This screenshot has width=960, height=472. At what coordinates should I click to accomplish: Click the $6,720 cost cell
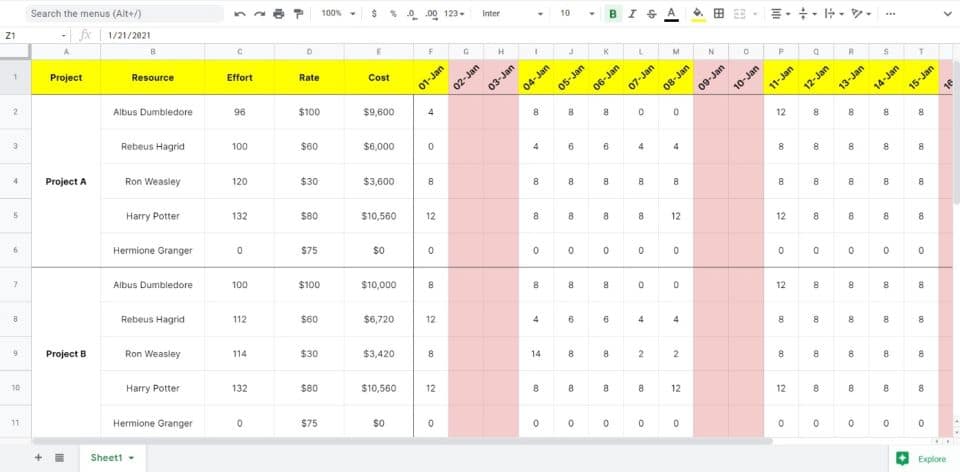click(x=378, y=319)
